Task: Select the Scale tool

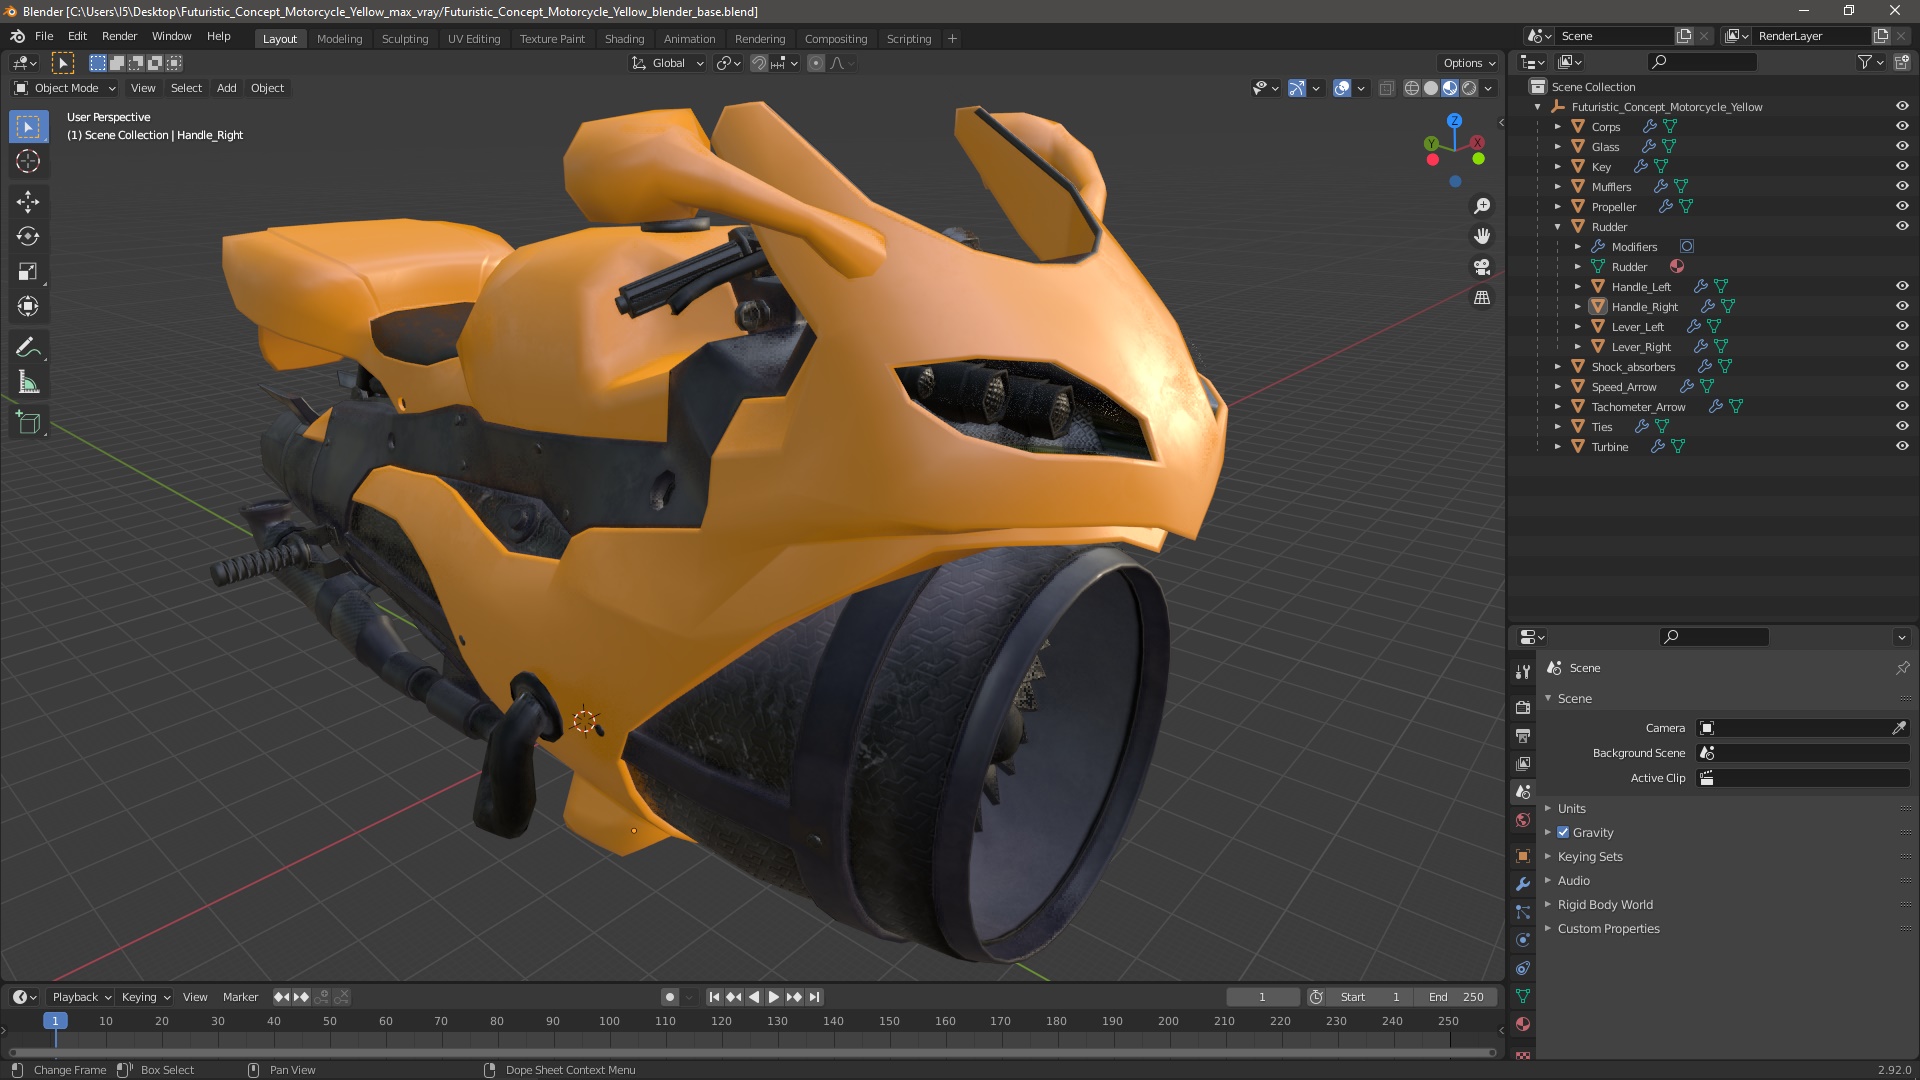Action: coord(28,272)
